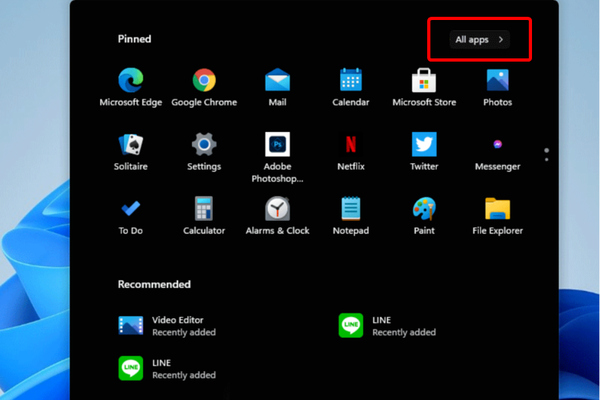Screen dimensions: 600x400
Task: Open recommended Video Editor item
Action: [167, 326]
